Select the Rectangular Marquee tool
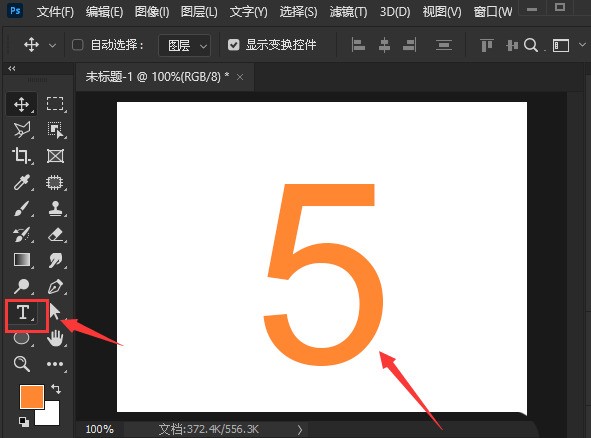 55,104
